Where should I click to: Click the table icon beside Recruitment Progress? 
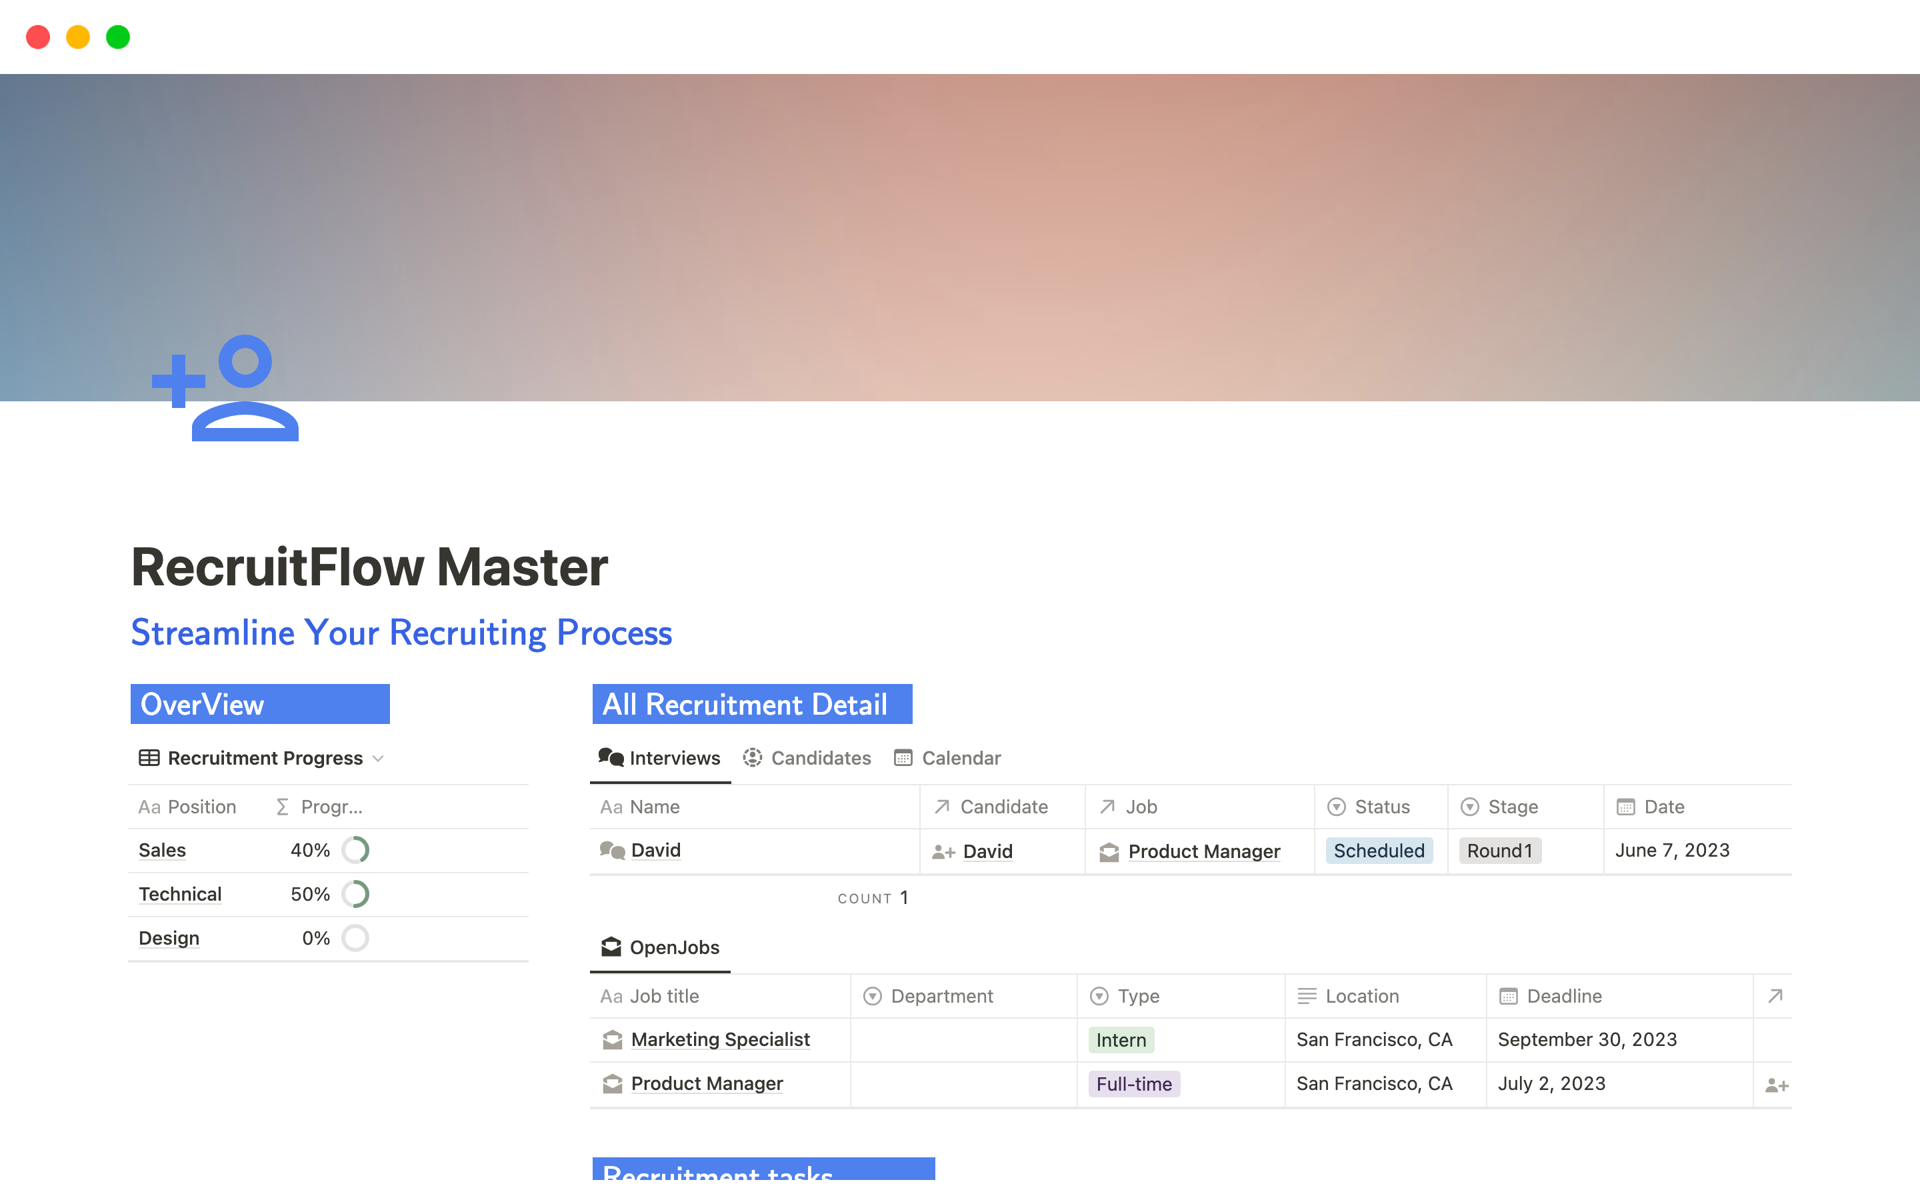[149, 758]
